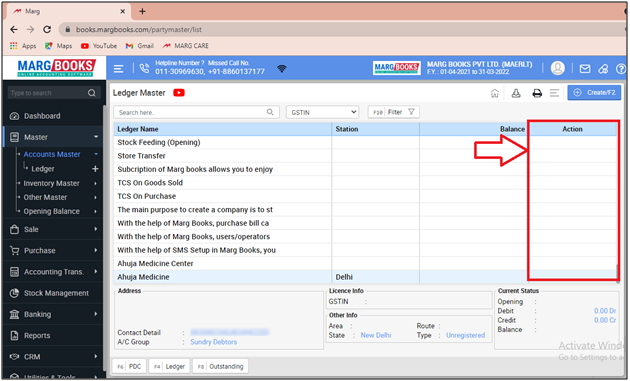Open the user profile avatar icon
This screenshot has width=630, height=381.
coord(557,68)
